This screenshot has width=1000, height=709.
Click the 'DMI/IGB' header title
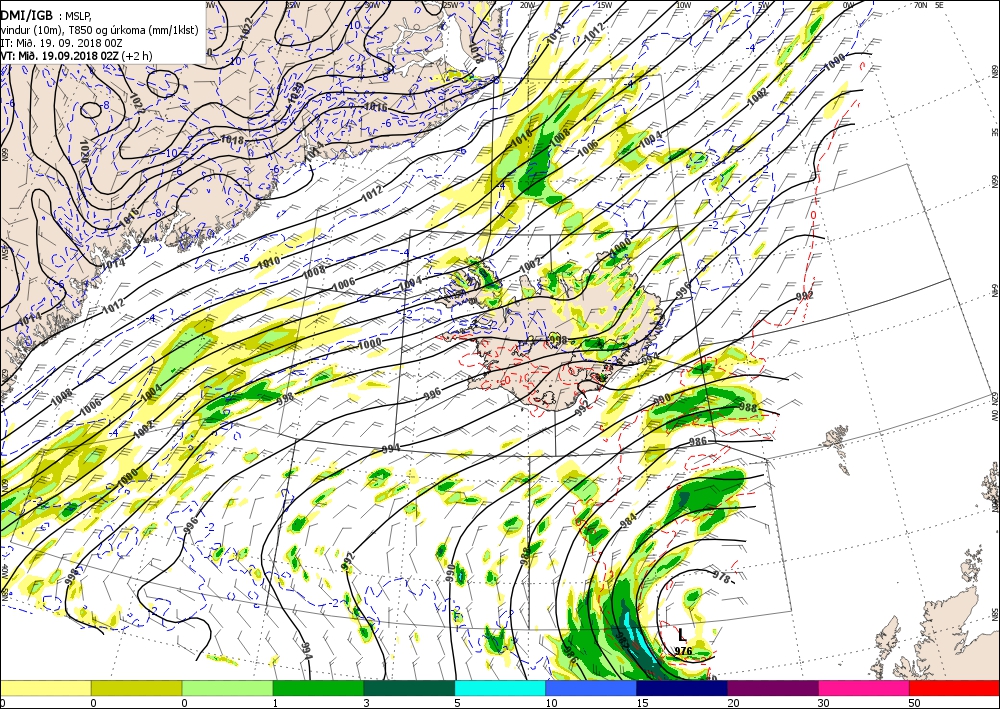pyautogui.click(x=27, y=16)
